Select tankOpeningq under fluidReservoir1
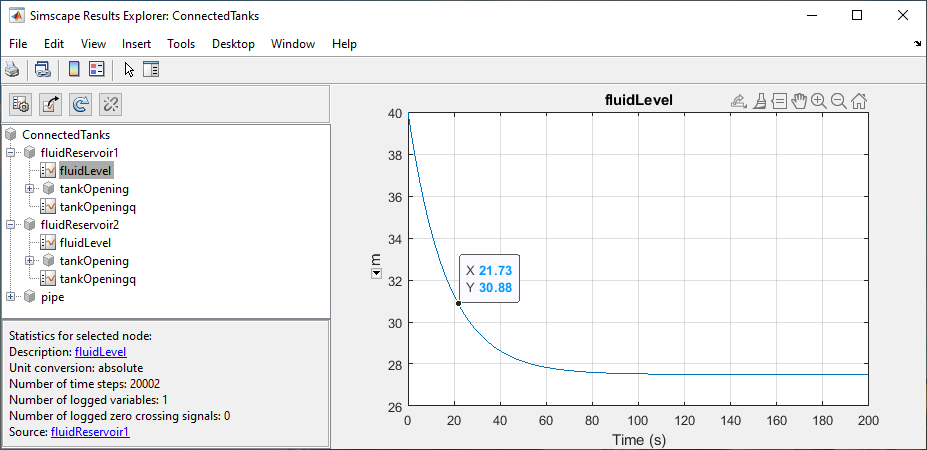 [x=98, y=207]
